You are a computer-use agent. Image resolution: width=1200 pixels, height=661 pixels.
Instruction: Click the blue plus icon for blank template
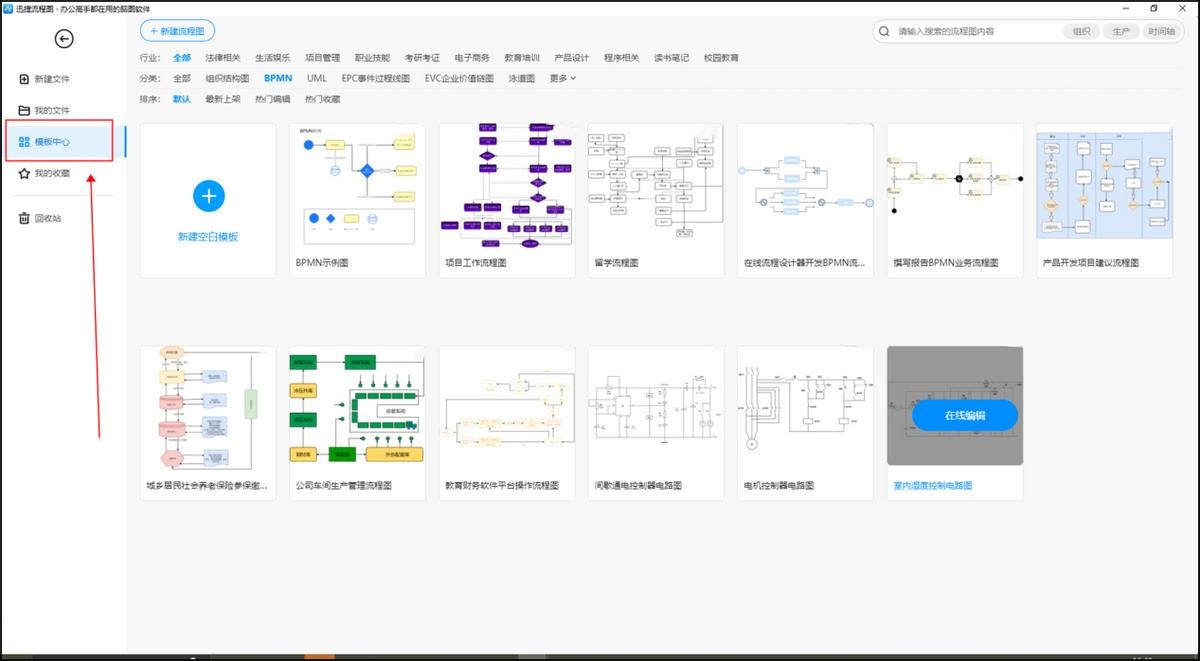tap(208, 196)
